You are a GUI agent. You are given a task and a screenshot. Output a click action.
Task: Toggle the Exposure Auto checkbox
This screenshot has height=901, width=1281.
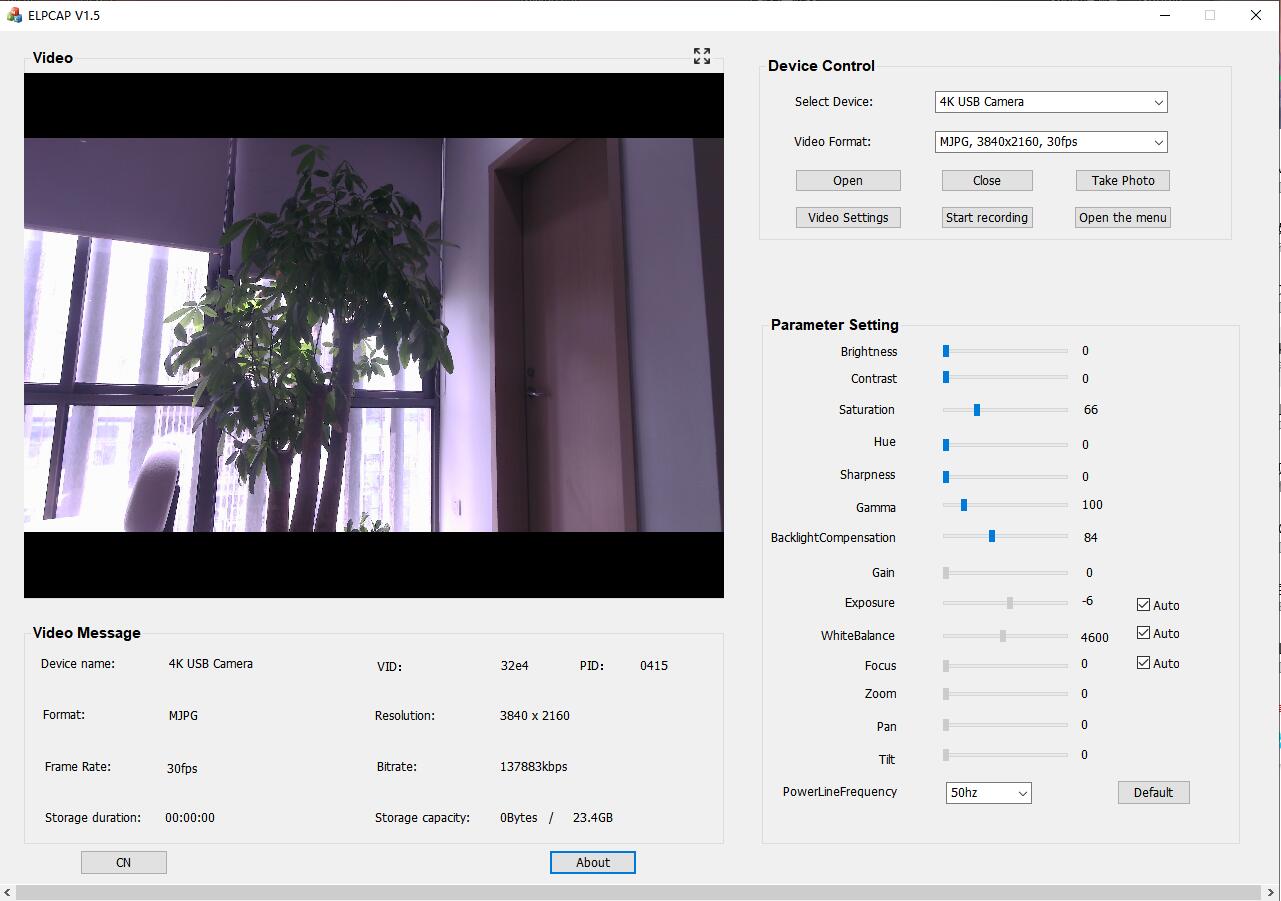[x=1143, y=604]
